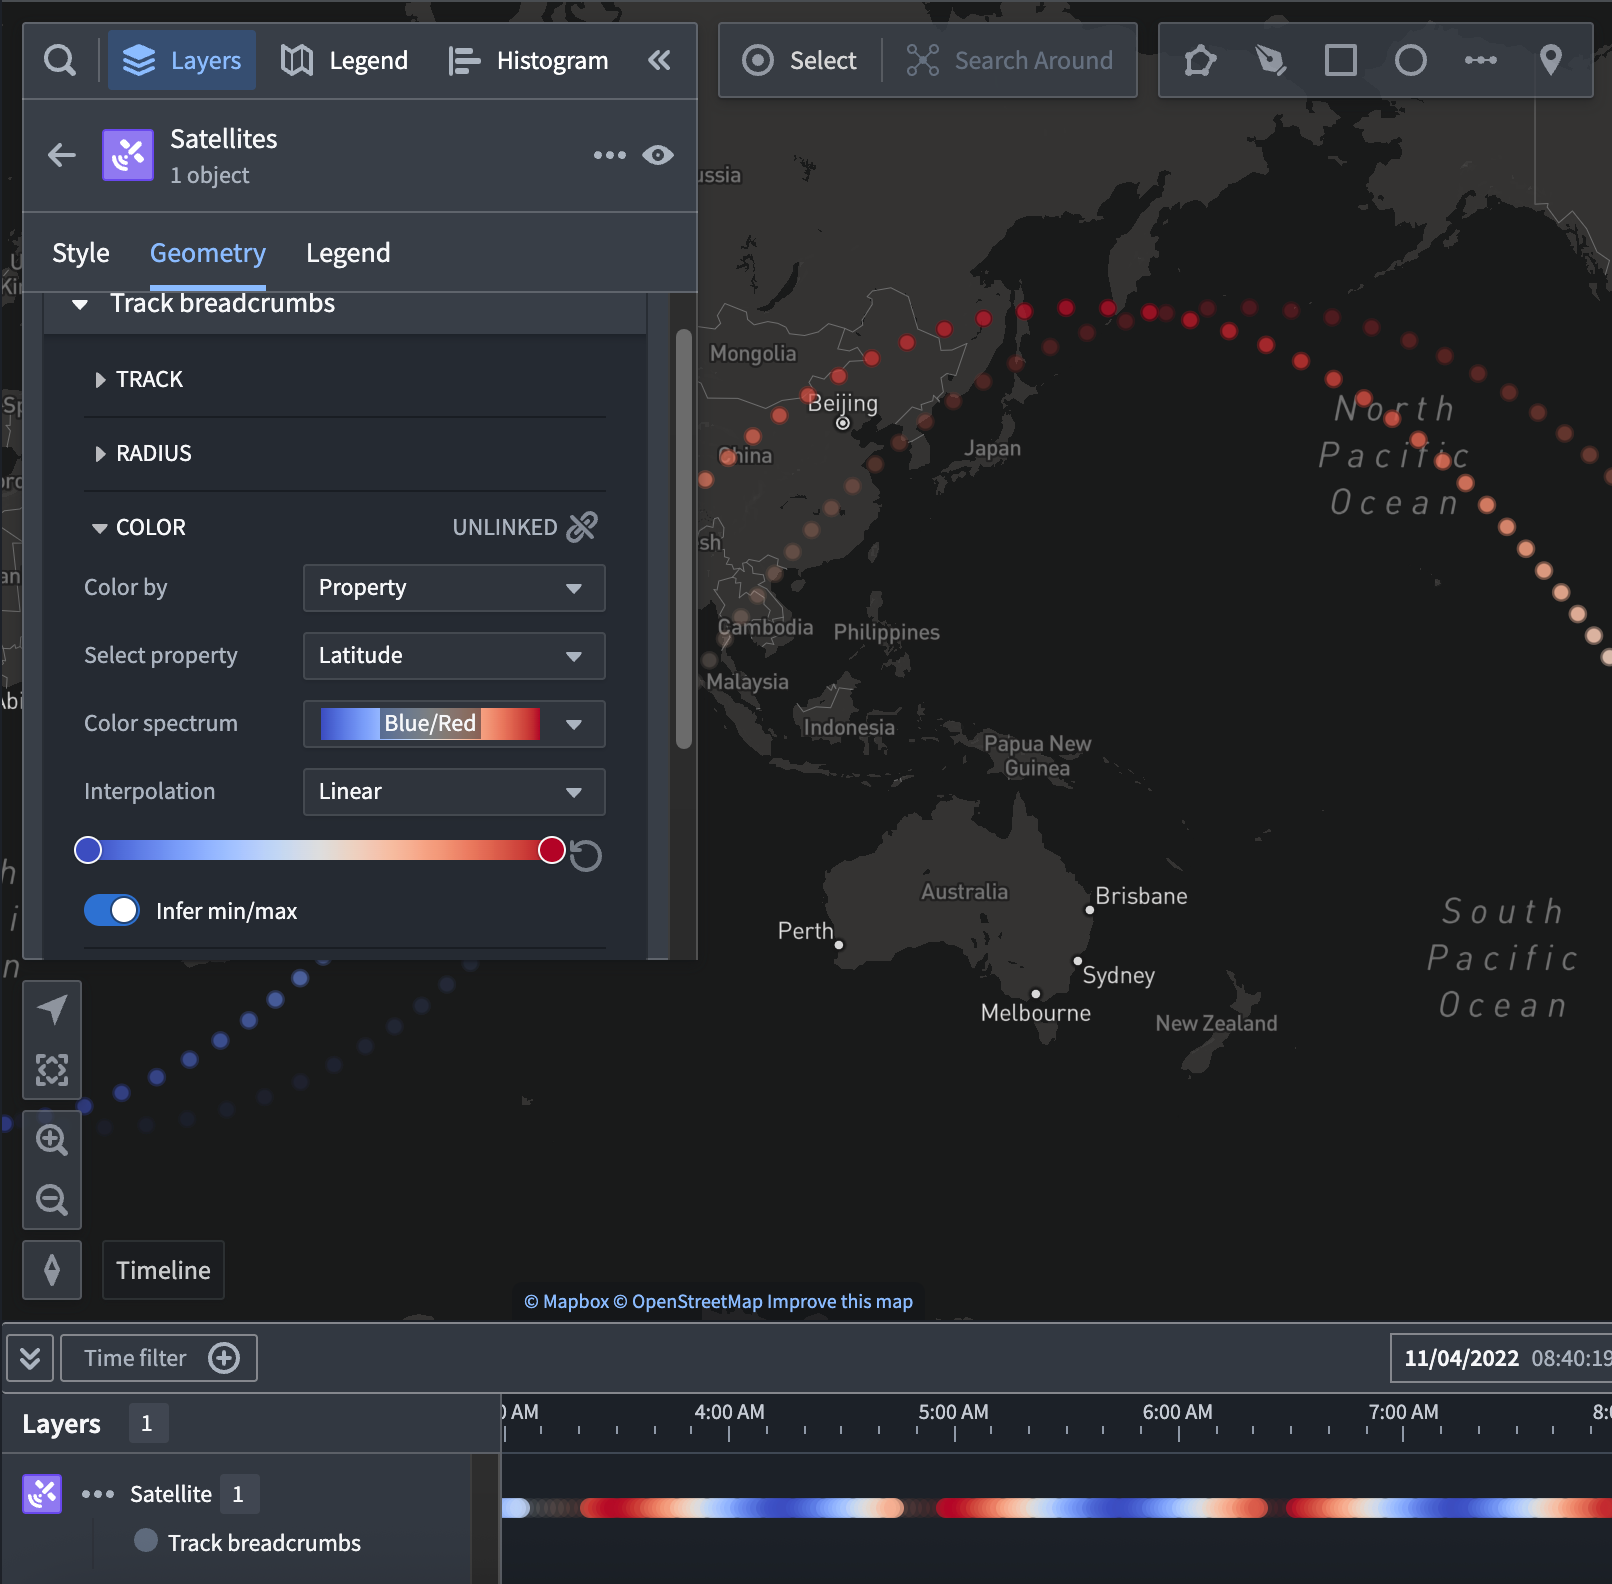Click the Select tool button
This screenshot has height=1584, width=1612.
(800, 61)
